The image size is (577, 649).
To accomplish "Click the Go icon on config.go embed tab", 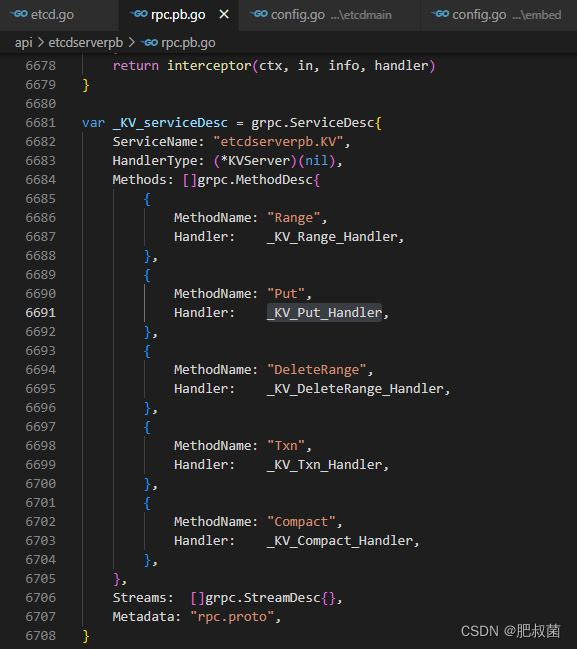I will point(440,14).
